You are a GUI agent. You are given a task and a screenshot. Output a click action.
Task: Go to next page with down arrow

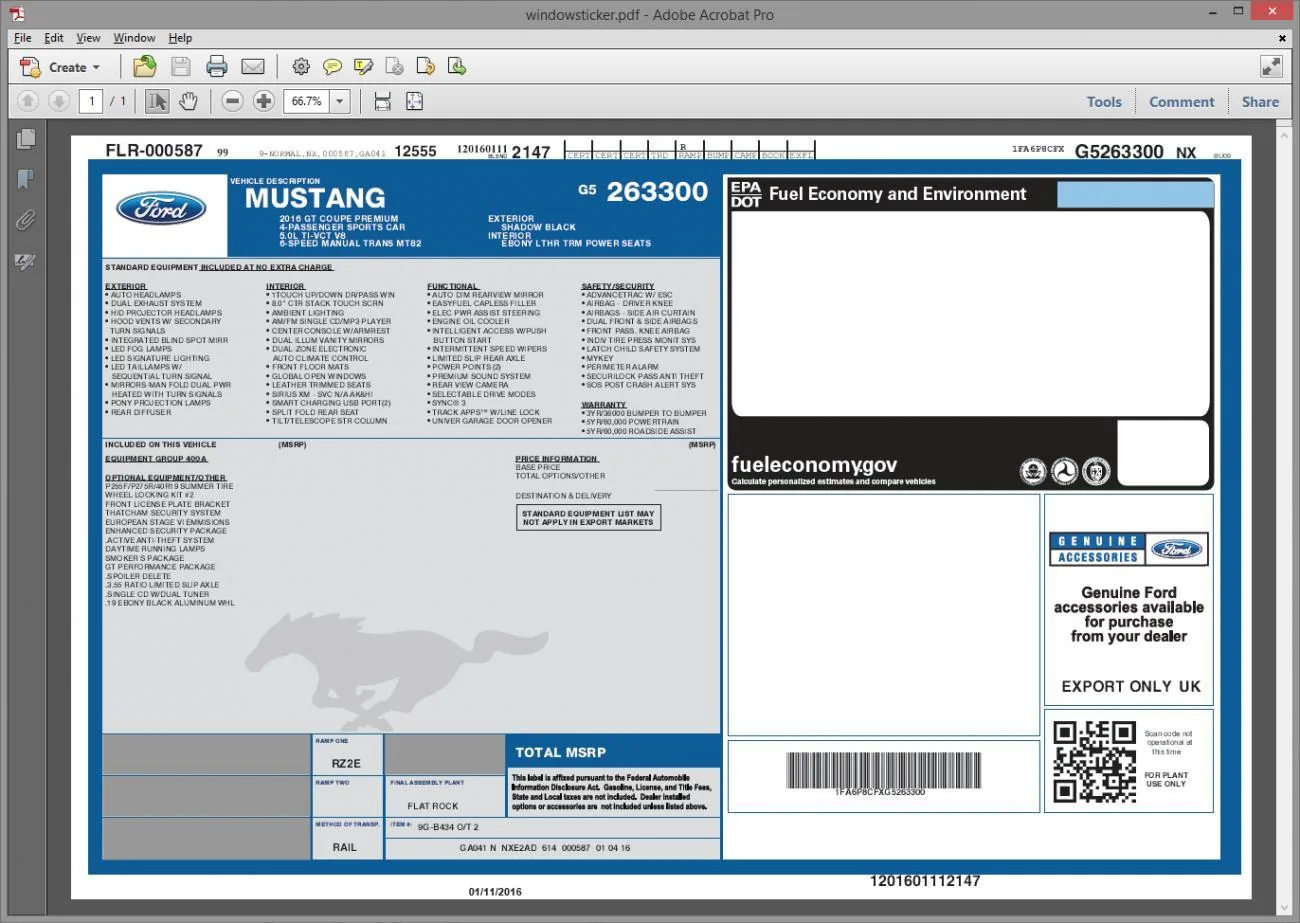[x=59, y=101]
